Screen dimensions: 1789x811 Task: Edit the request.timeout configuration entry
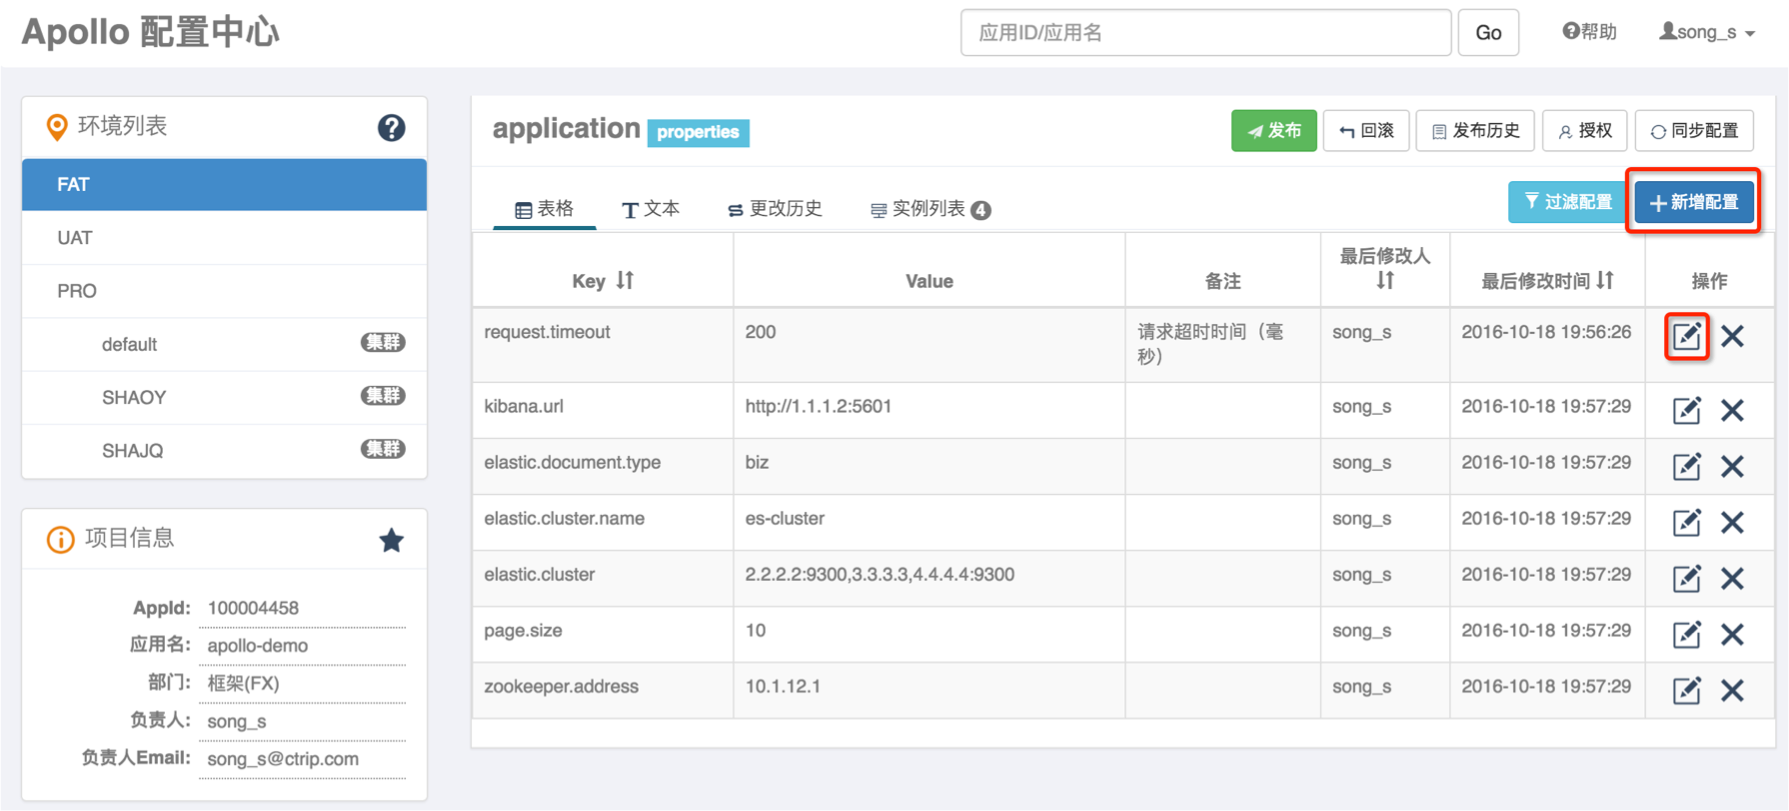click(x=1686, y=336)
